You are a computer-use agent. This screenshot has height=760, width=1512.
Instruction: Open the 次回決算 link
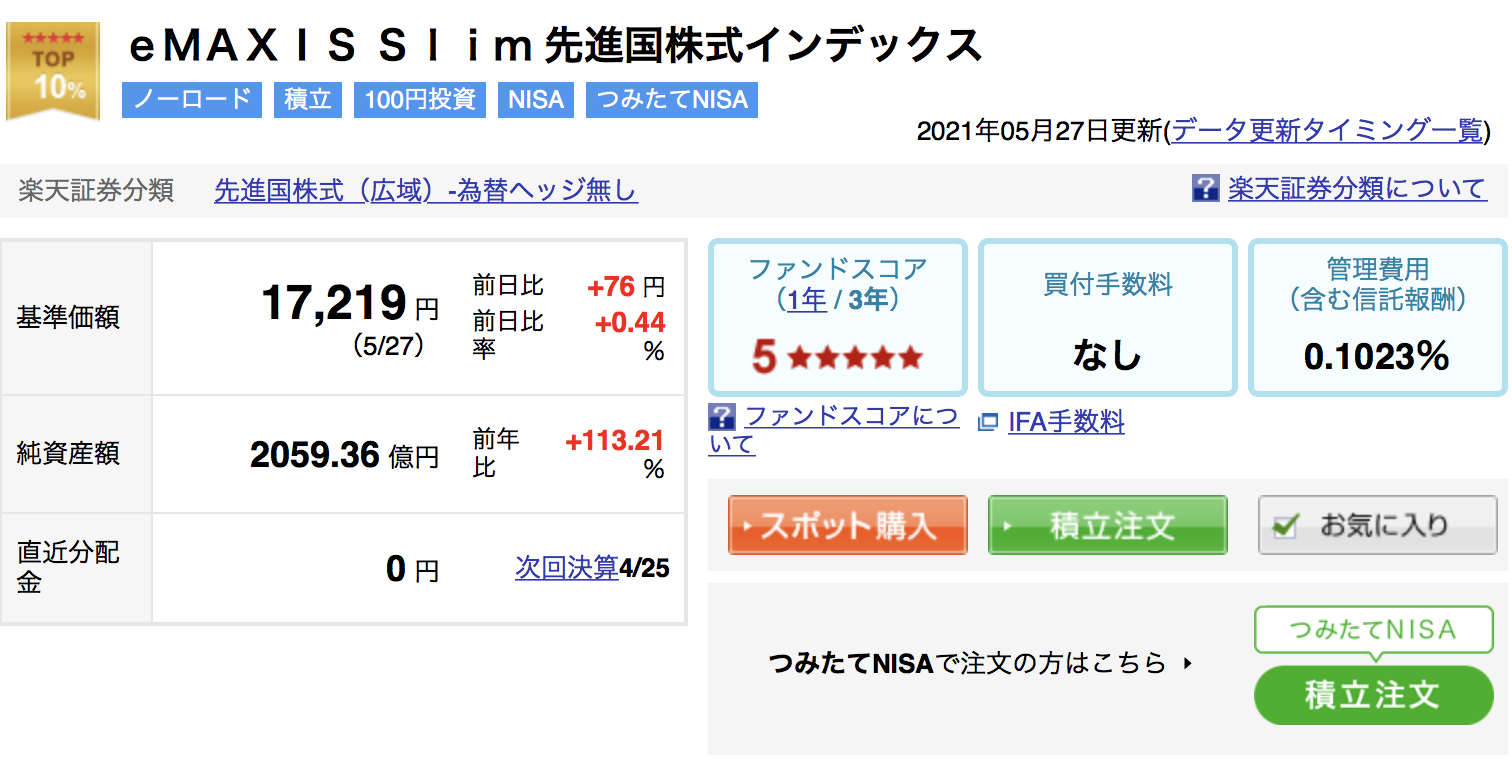(x=567, y=567)
